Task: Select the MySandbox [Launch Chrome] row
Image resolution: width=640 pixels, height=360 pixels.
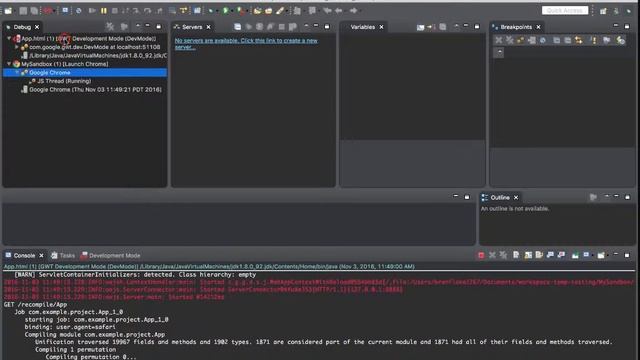Action: [x=60, y=64]
